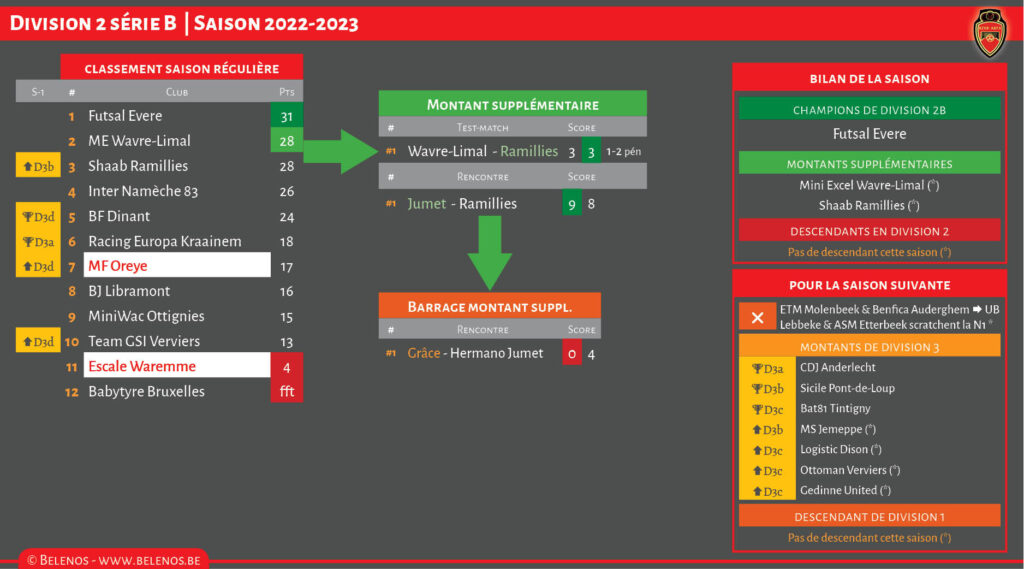The image size is (1024, 569).
Task: Click the arrow D3b badge beside MS Jemeppe
Action: click(766, 429)
